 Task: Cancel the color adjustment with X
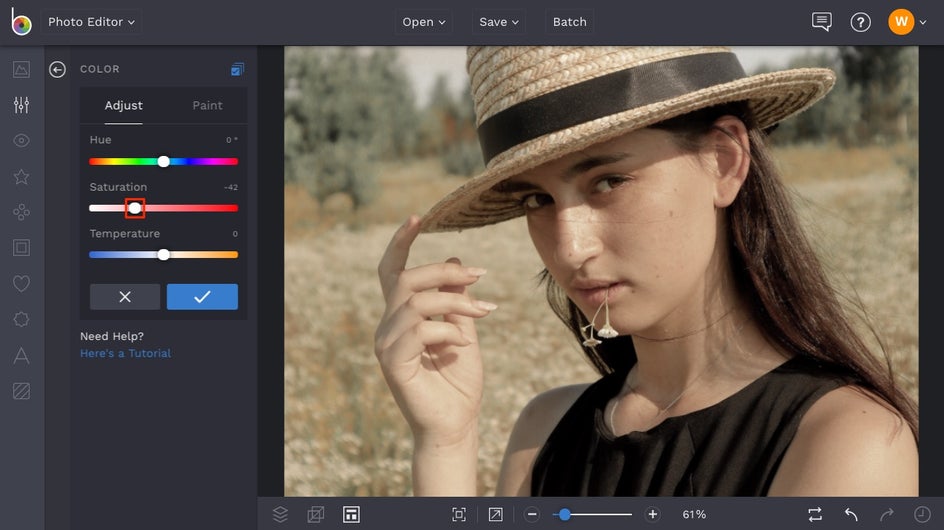pyautogui.click(x=125, y=297)
